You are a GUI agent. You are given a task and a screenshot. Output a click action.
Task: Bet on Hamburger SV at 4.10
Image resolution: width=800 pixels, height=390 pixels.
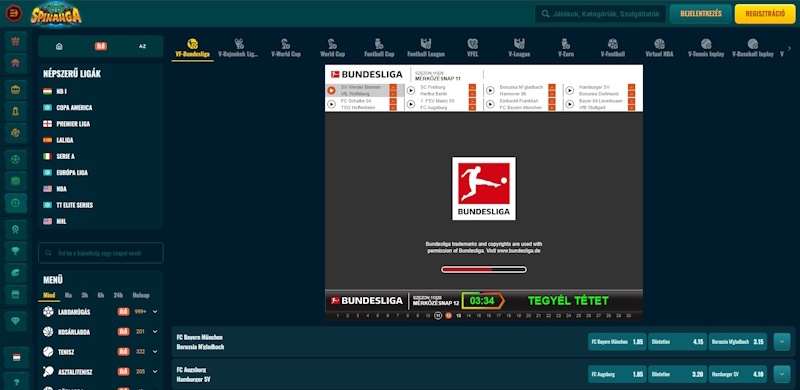737,374
